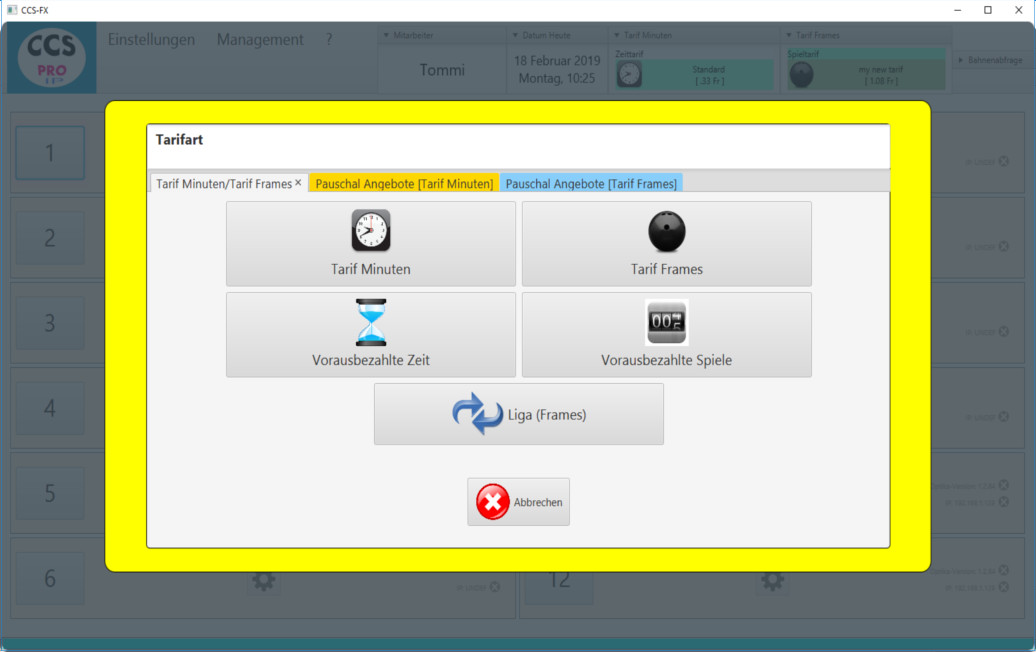Expand the Bahnenabfrage panel
This screenshot has width=1036, height=652.
(962, 61)
